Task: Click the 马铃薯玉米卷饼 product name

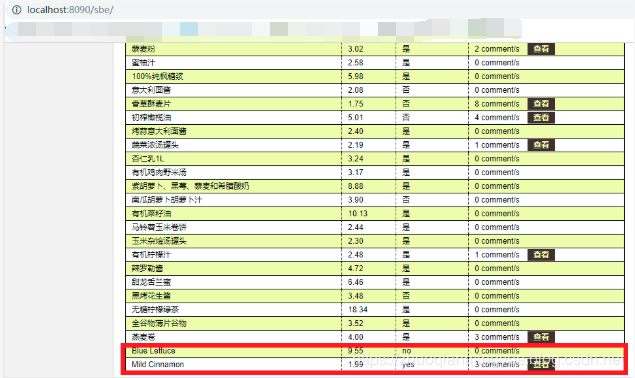Action: [x=159, y=227]
